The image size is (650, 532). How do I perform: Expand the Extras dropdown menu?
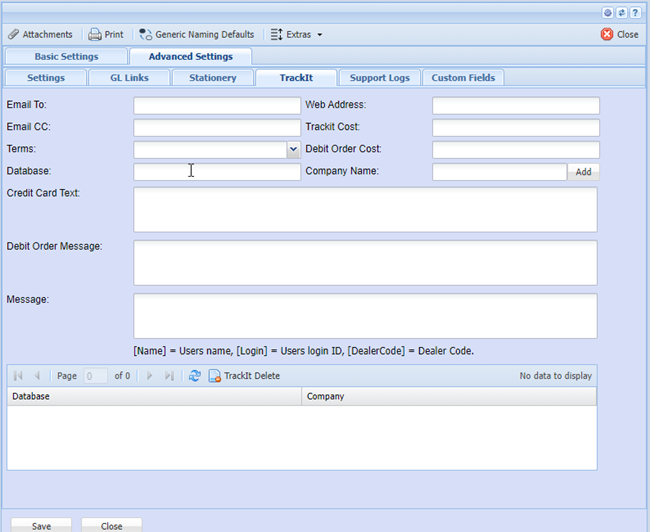pyautogui.click(x=297, y=34)
